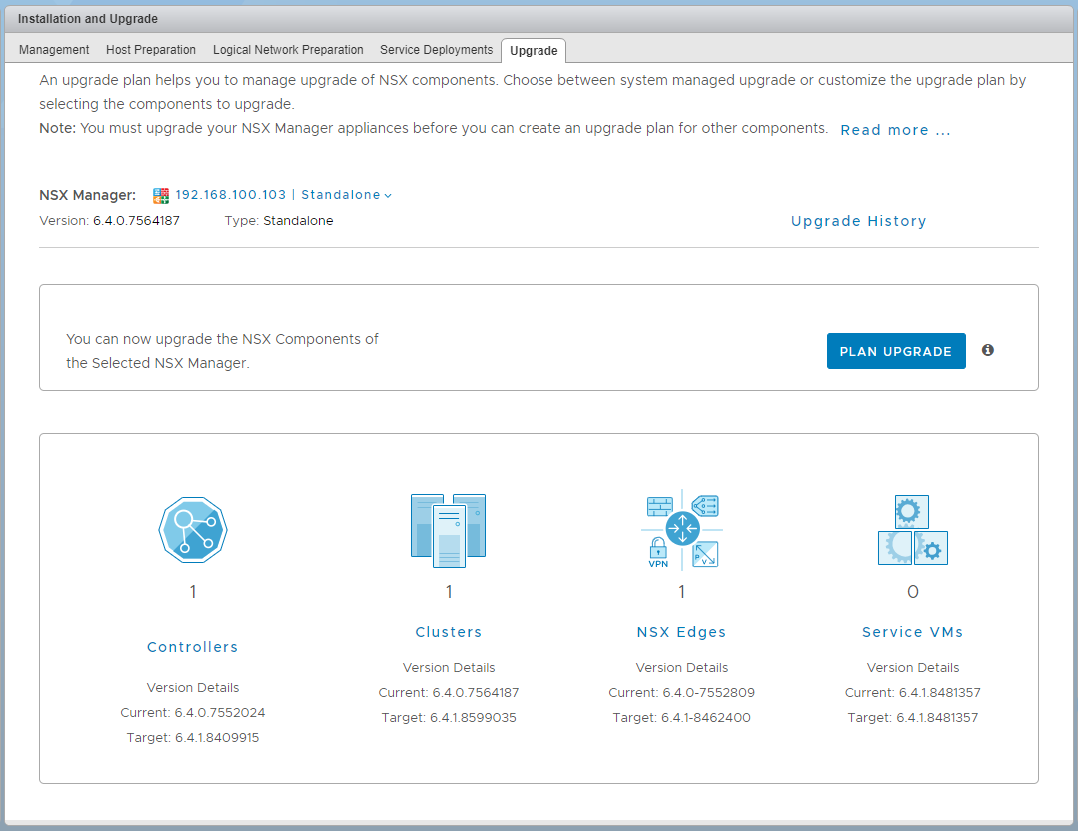Click the Service VMs count 0
Viewport: 1078px width, 831px height.
(912, 592)
